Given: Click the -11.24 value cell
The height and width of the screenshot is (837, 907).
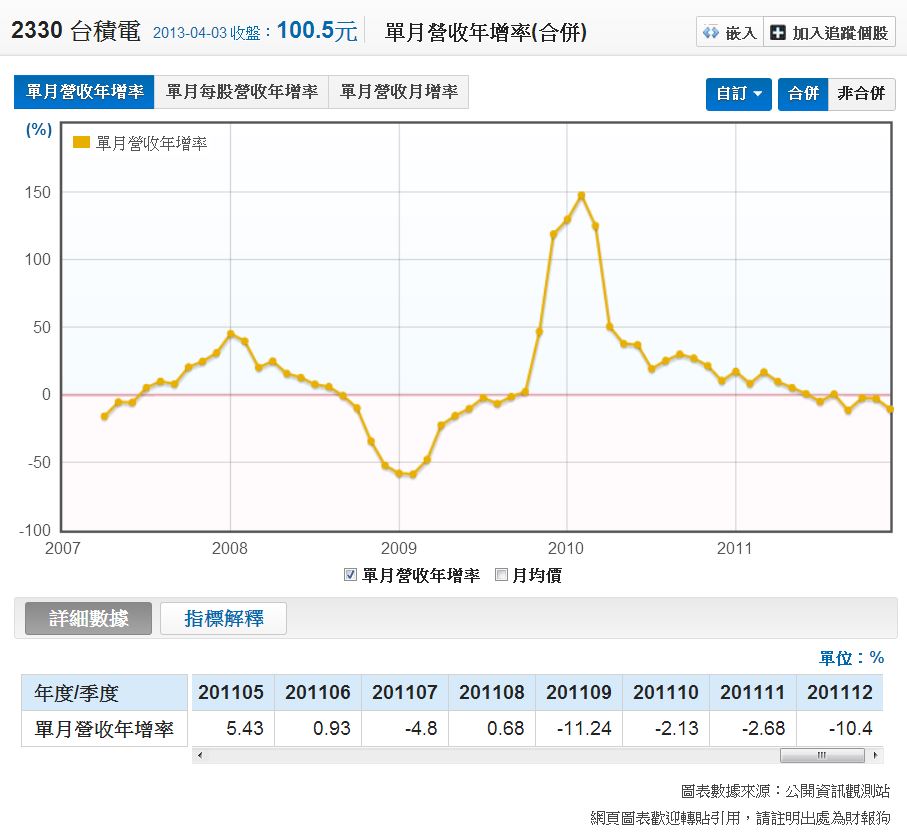Looking at the screenshot, I should point(578,728).
